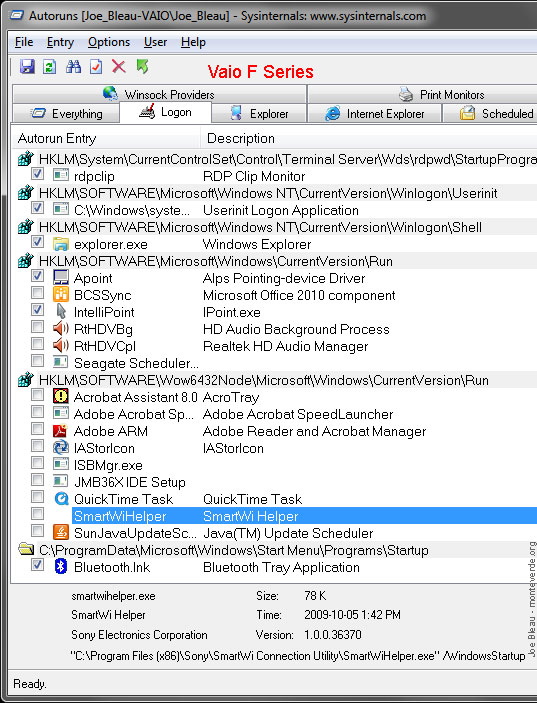Open the File menu
Viewport: 537px width, 703px height.
tap(24, 42)
